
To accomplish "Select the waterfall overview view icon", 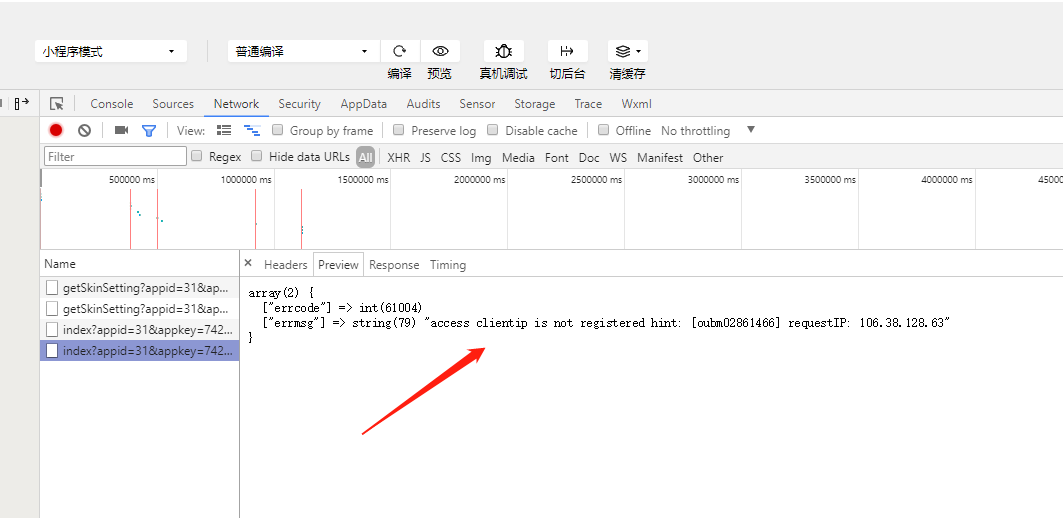I will [252, 130].
